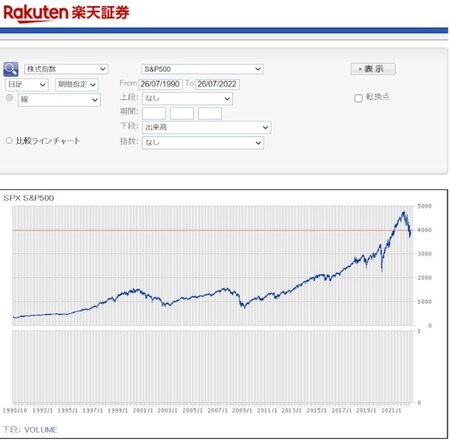Click the 2005/1 x-axis label
The image size is (450, 440).
[x=192, y=410]
